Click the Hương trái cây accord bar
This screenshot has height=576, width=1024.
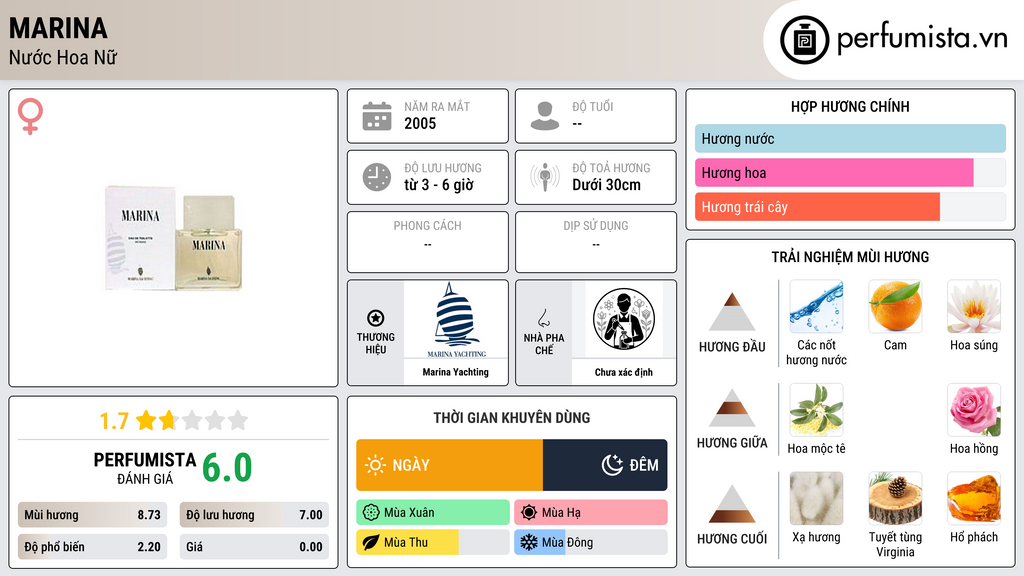(x=850, y=206)
